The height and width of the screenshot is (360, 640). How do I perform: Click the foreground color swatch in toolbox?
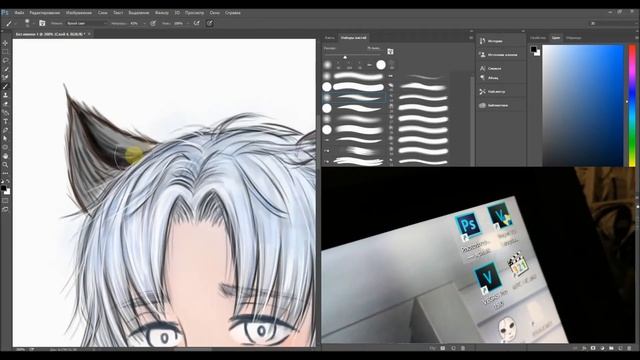click(4, 188)
